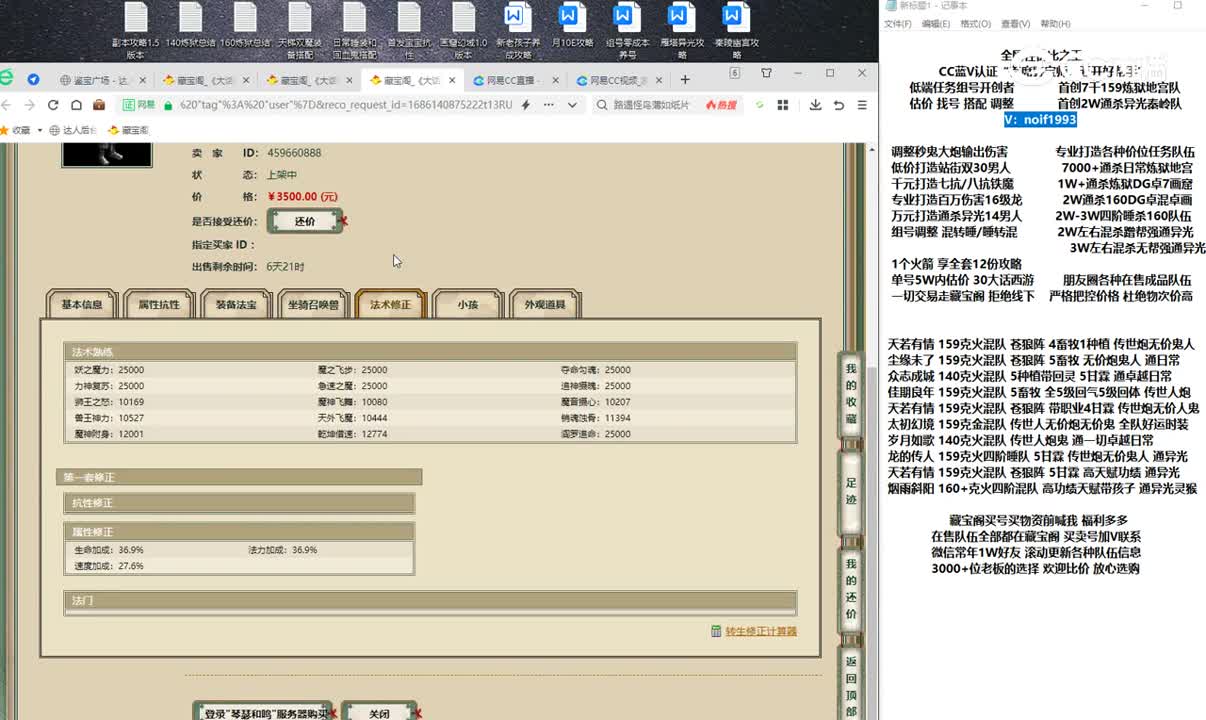Open Word document 组号零成本养号
Image resolution: width=1206 pixels, height=720 pixels.
(626, 31)
